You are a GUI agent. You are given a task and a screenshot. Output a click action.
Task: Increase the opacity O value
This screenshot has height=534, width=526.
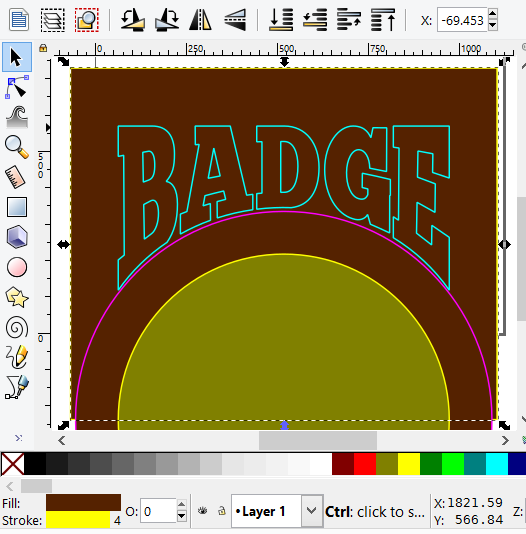[182, 504]
